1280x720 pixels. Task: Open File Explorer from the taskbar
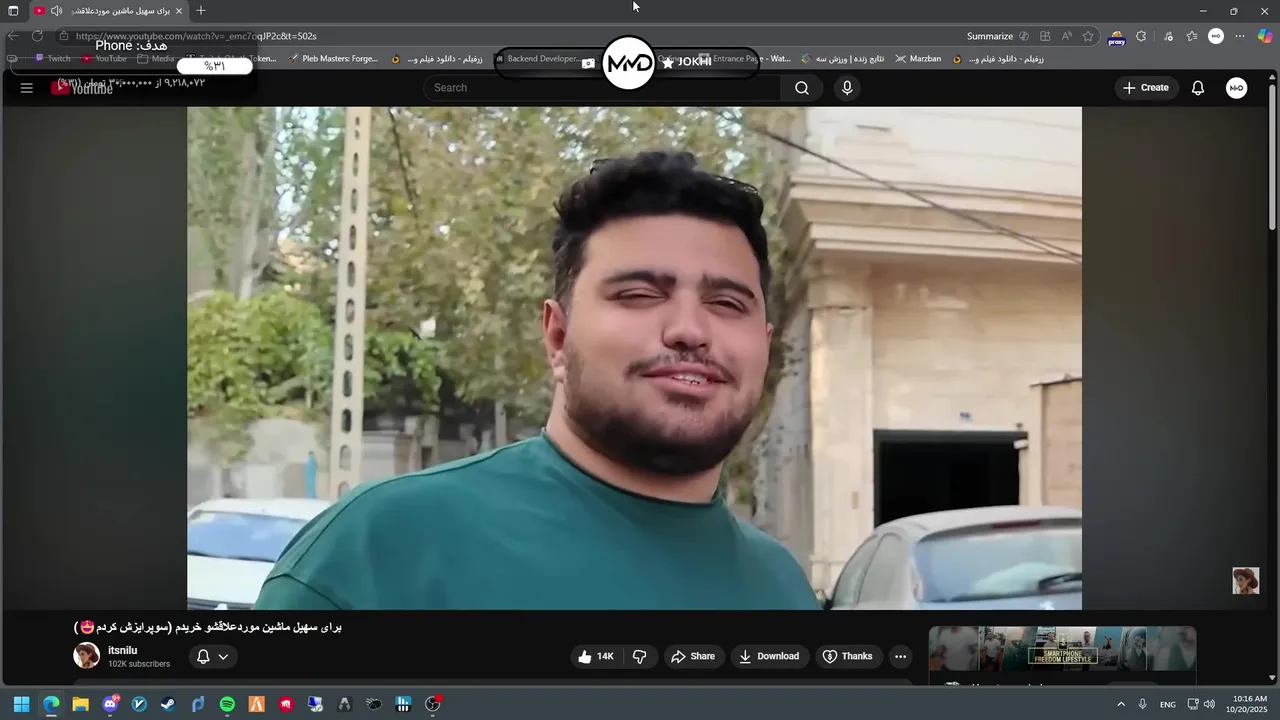tap(80, 704)
